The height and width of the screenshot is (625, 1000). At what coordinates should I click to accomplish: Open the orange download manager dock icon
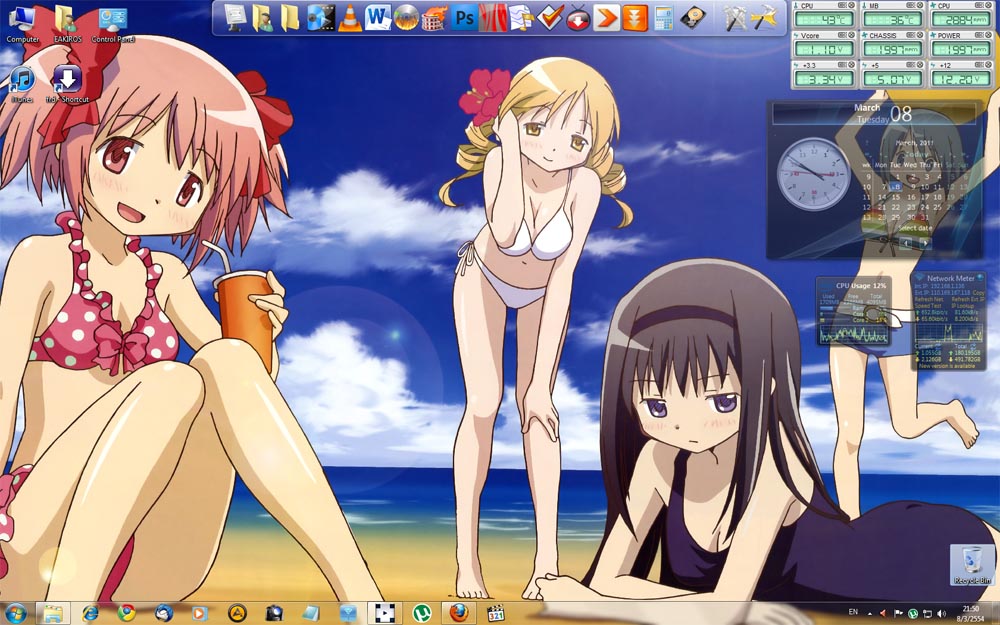635,18
